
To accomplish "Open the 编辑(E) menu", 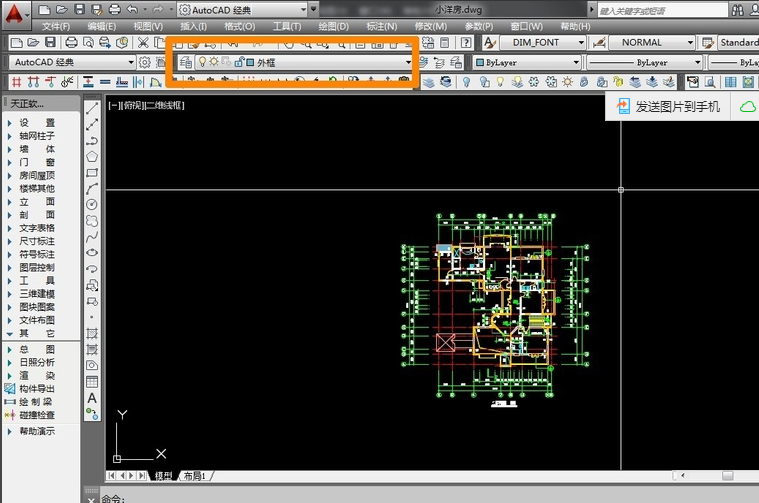I will [102, 26].
